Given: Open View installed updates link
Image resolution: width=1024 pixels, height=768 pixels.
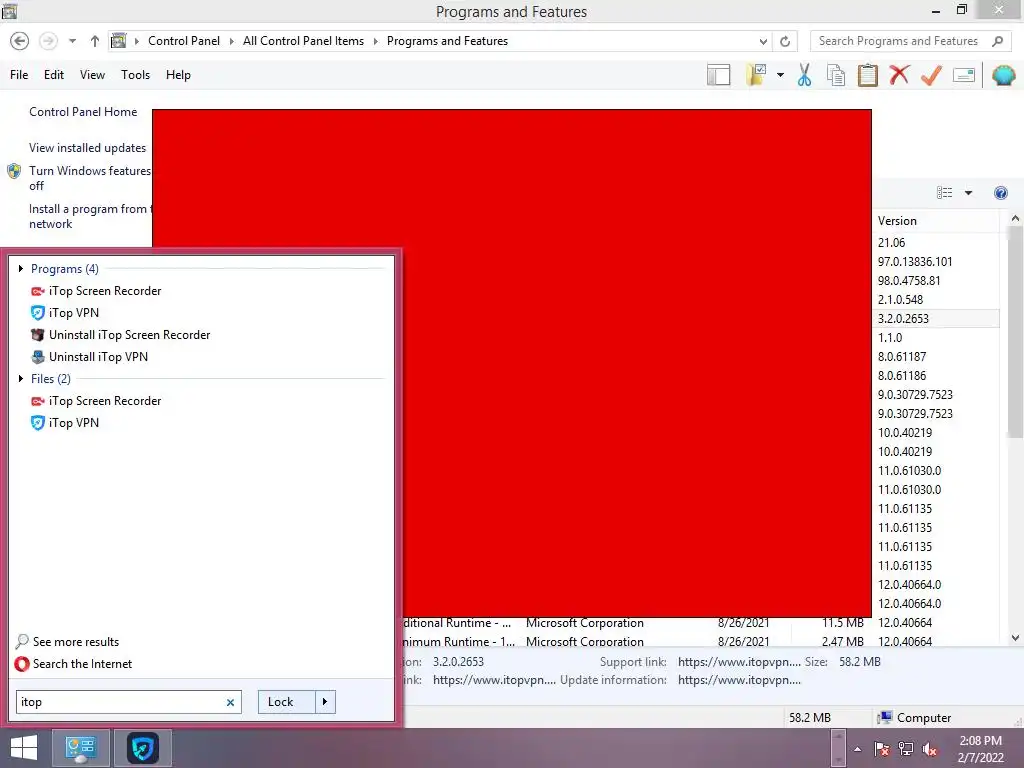Looking at the screenshot, I should tap(88, 148).
